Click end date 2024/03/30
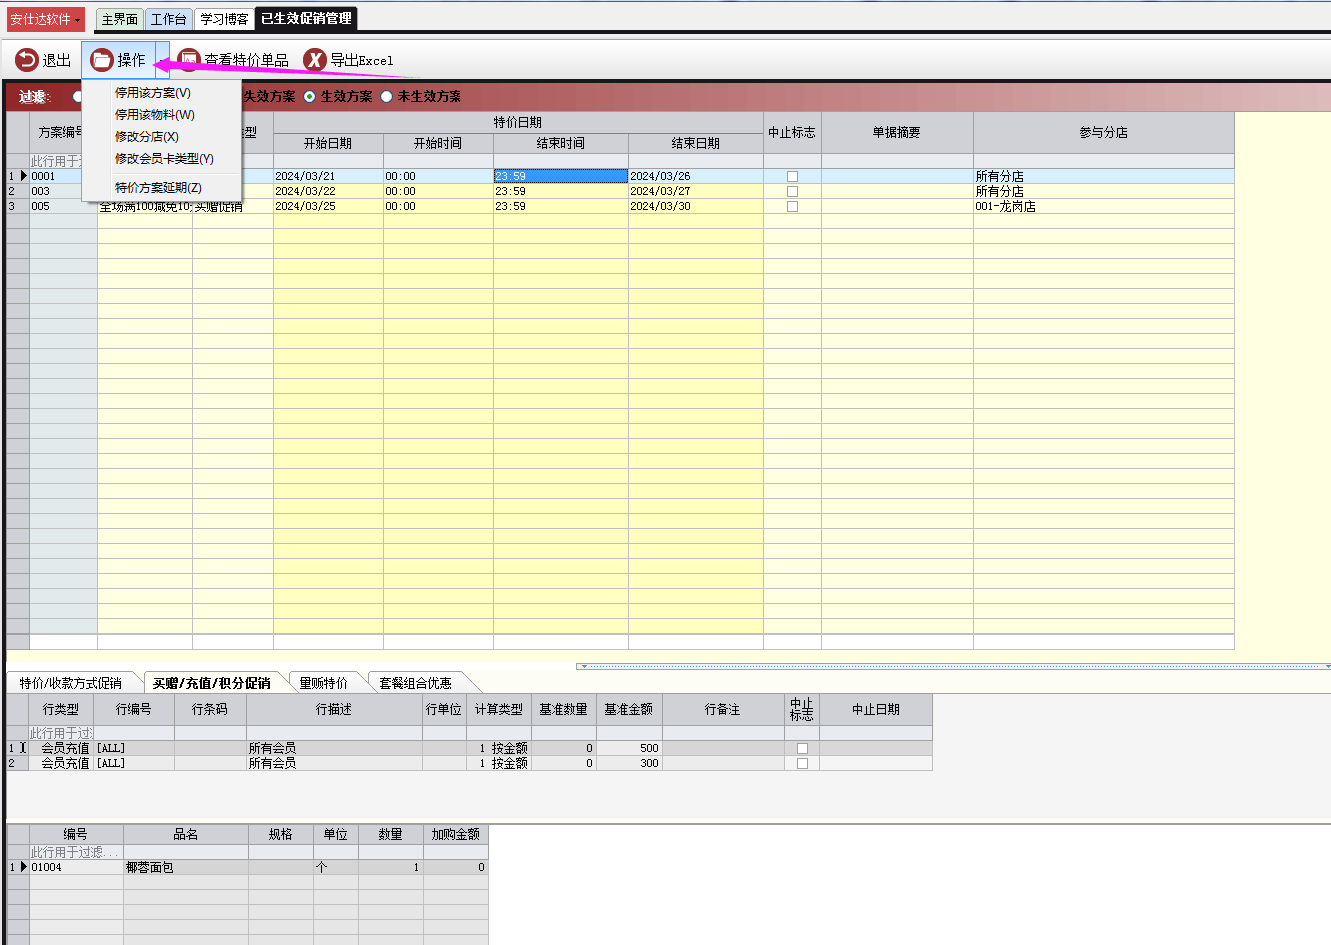The width and height of the screenshot is (1331, 945). point(696,206)
